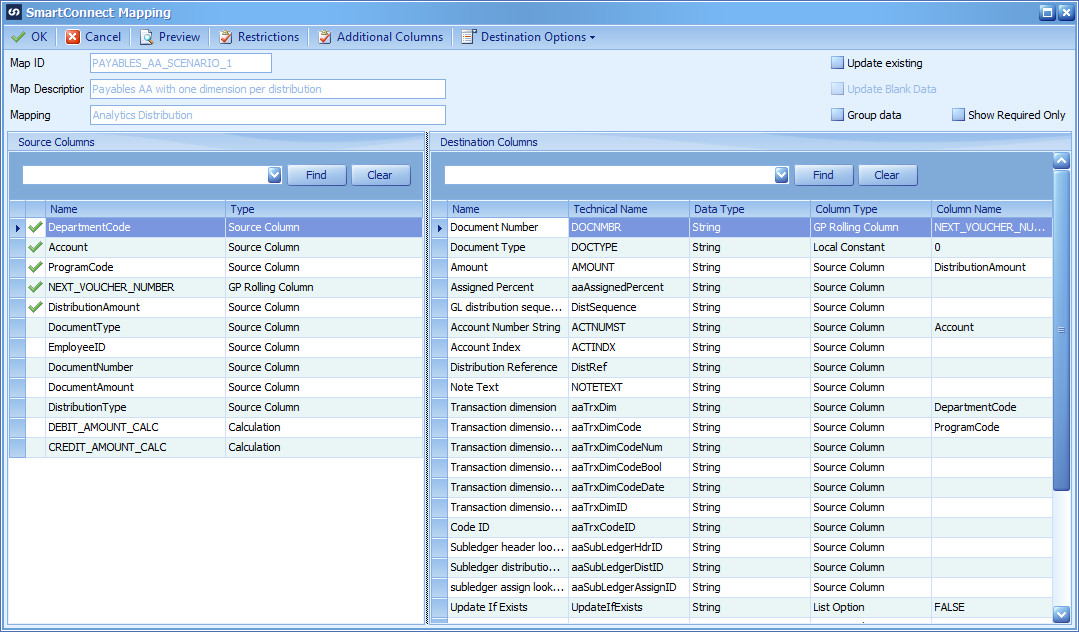Click scroll down arrow of destination list
Image resolution: width=1079 pixels, height=632 pixels.
click(1061, 613)
